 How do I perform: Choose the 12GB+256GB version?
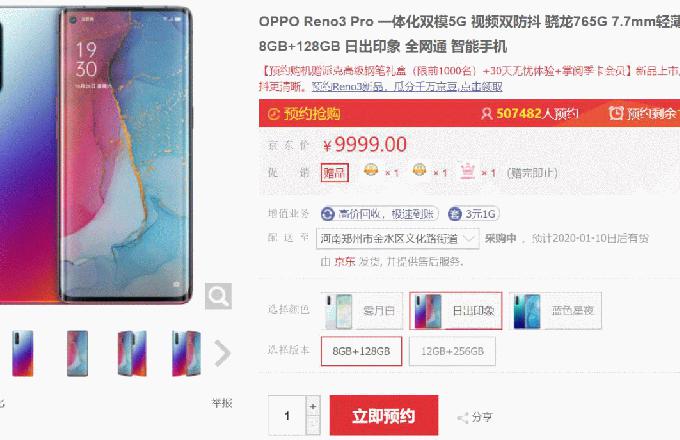(x=452, y=351)
